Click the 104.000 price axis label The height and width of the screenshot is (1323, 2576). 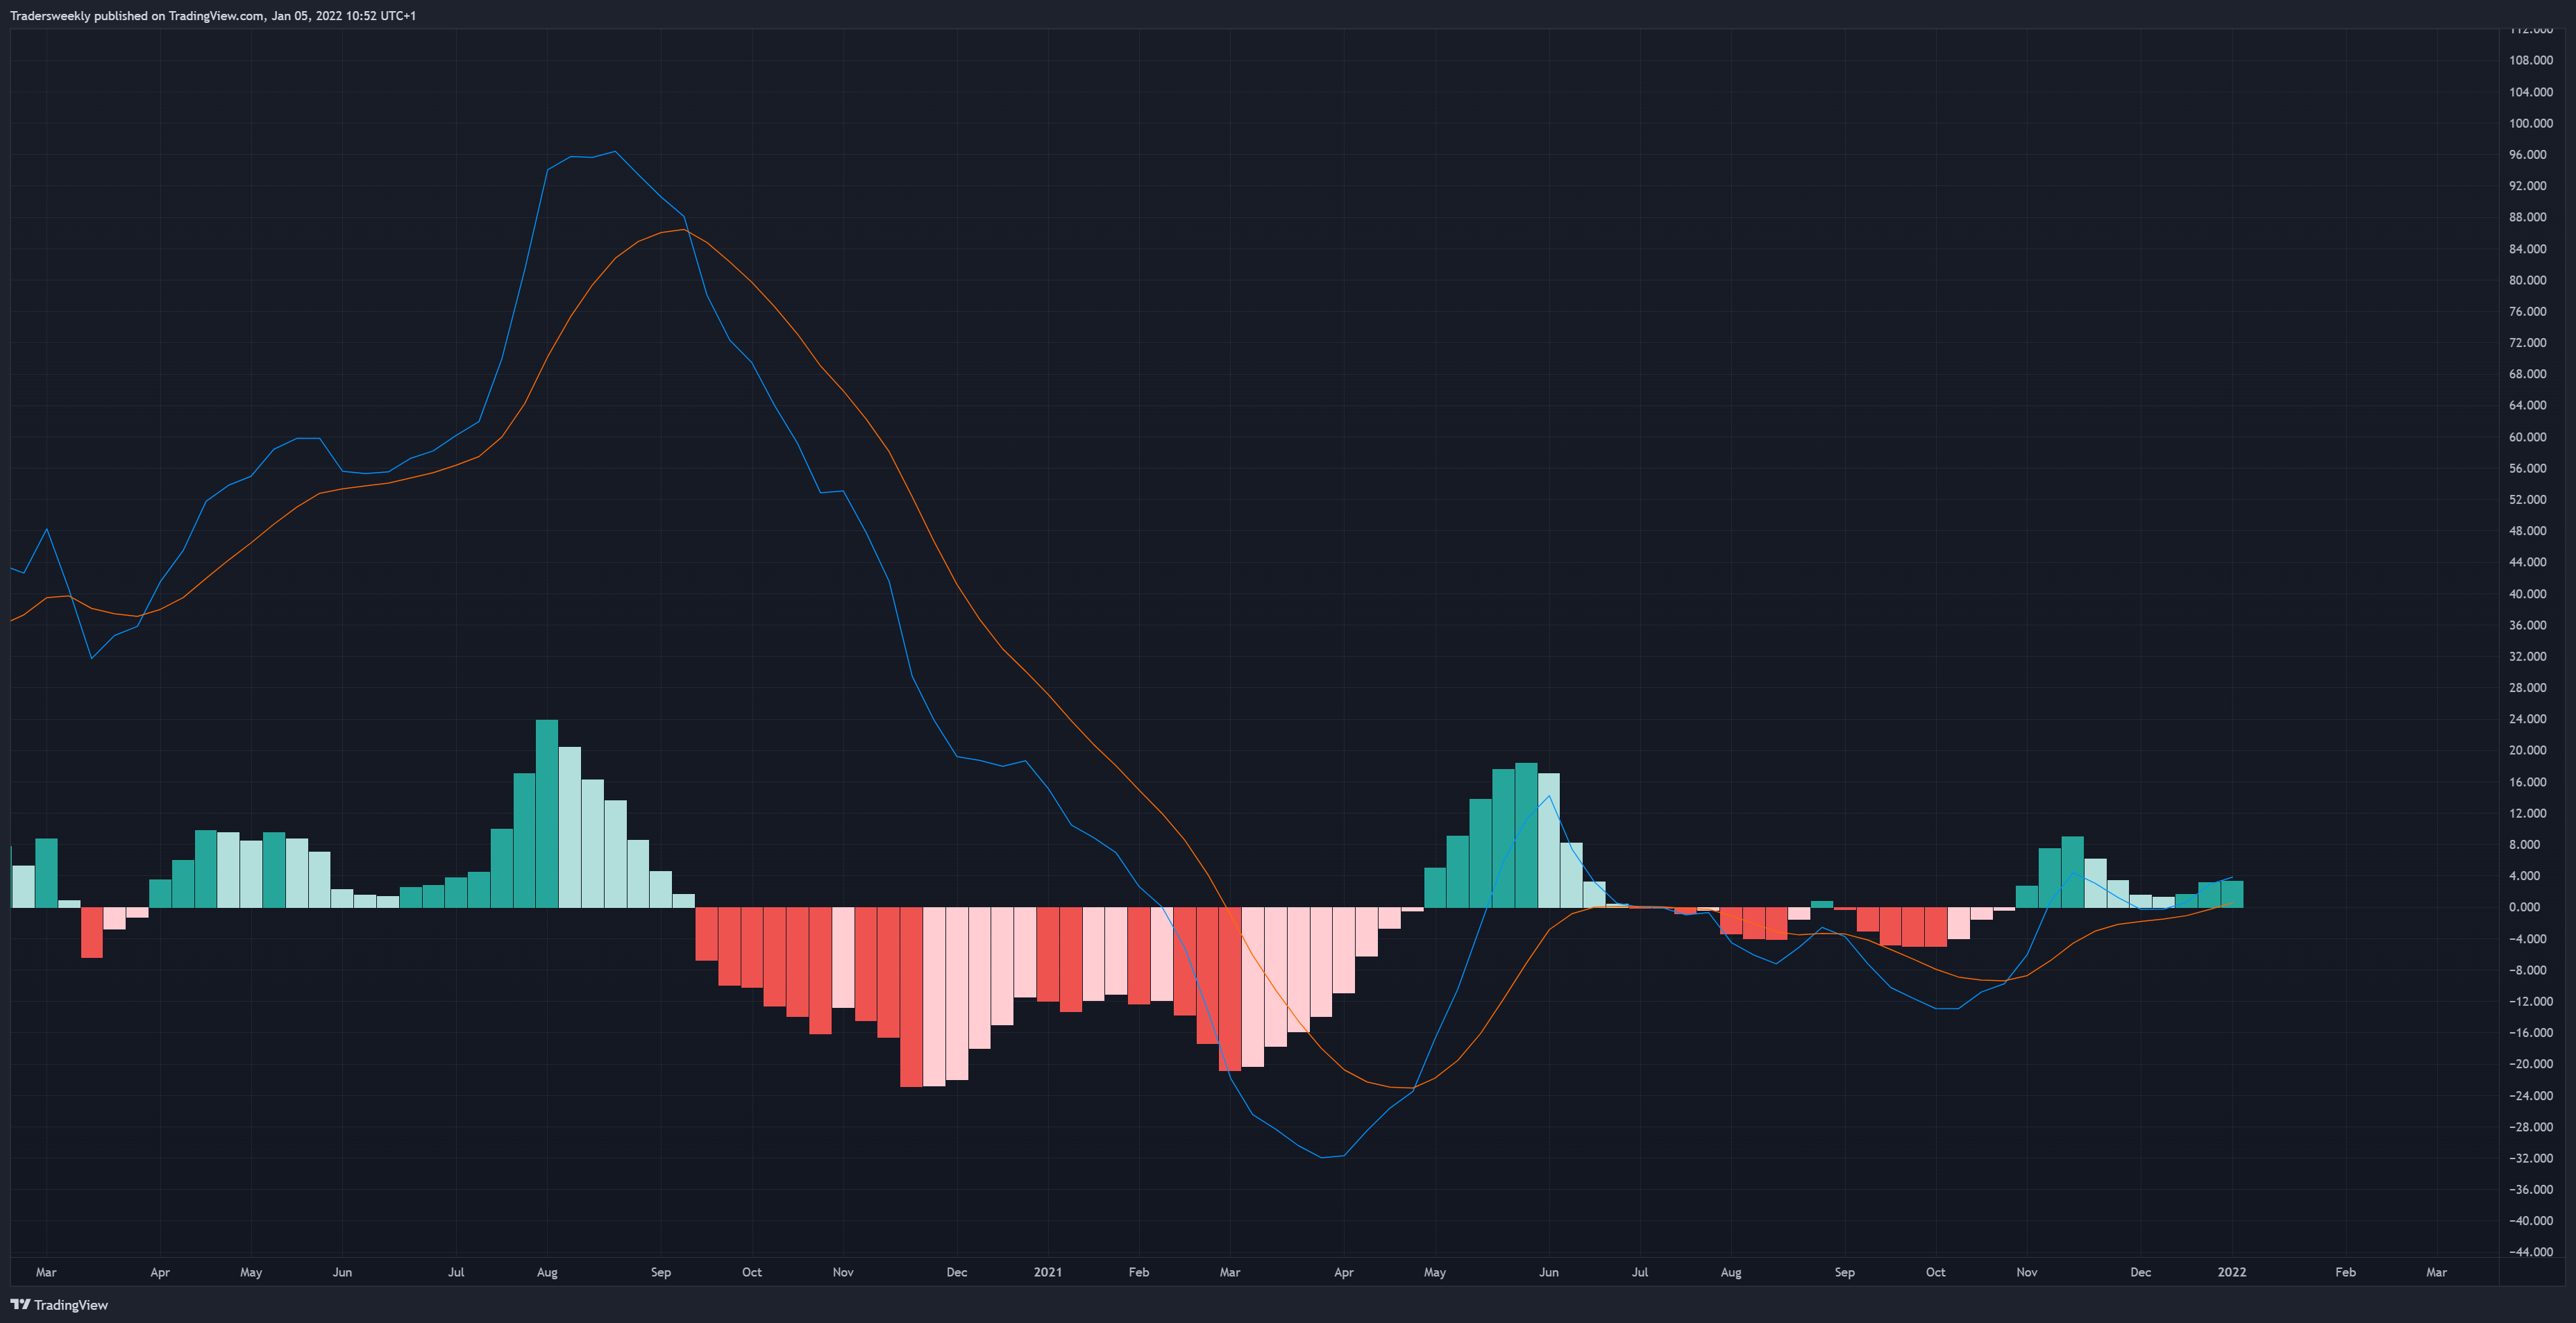(x=2530, y=92)
